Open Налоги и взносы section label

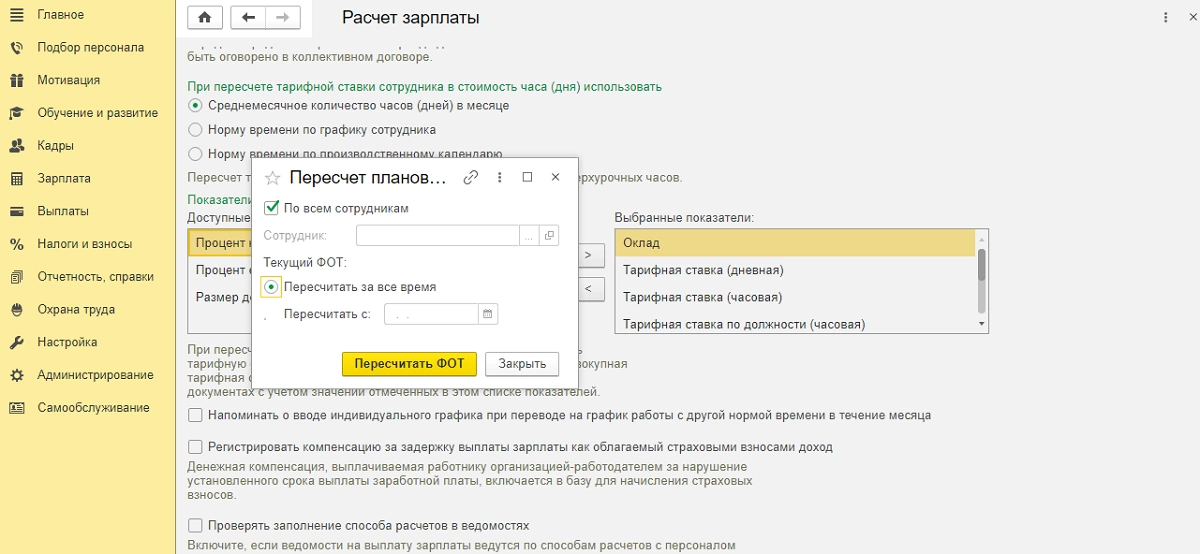click(85, 244)
